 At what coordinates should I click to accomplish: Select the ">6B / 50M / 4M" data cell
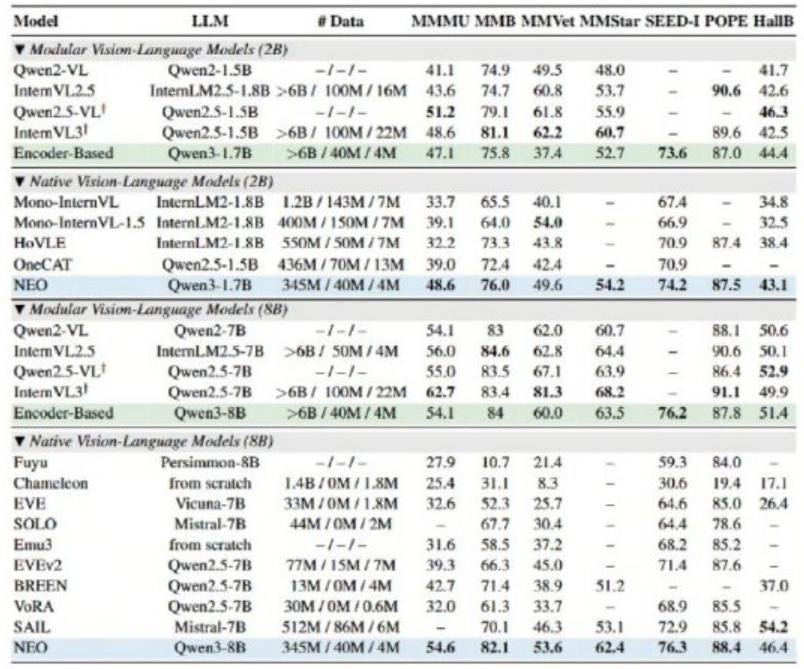(x=341, y=351)
